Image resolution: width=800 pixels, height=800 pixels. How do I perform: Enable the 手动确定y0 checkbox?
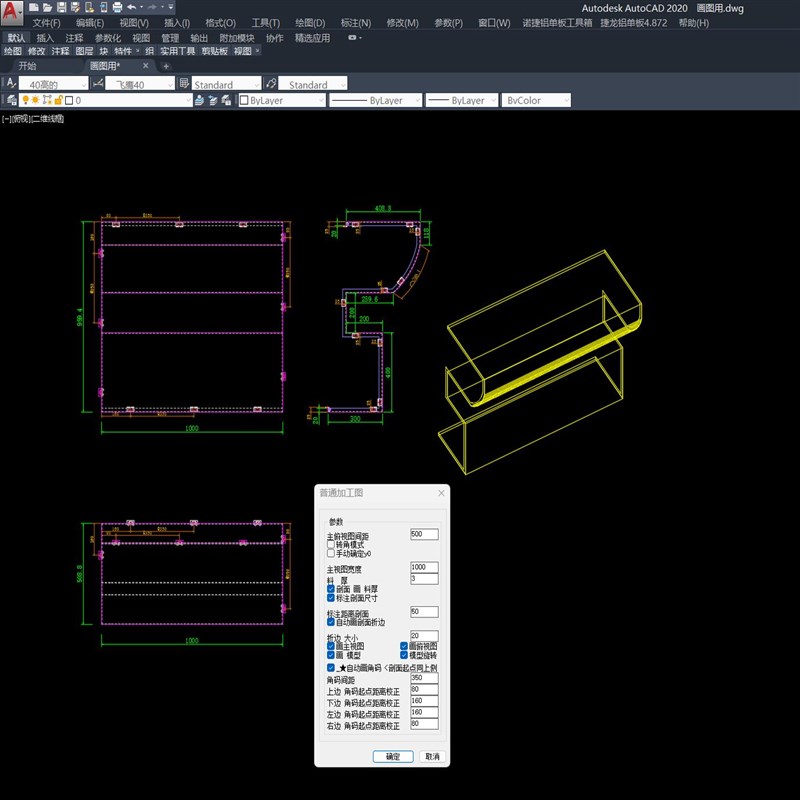click(x=331, y=553)
